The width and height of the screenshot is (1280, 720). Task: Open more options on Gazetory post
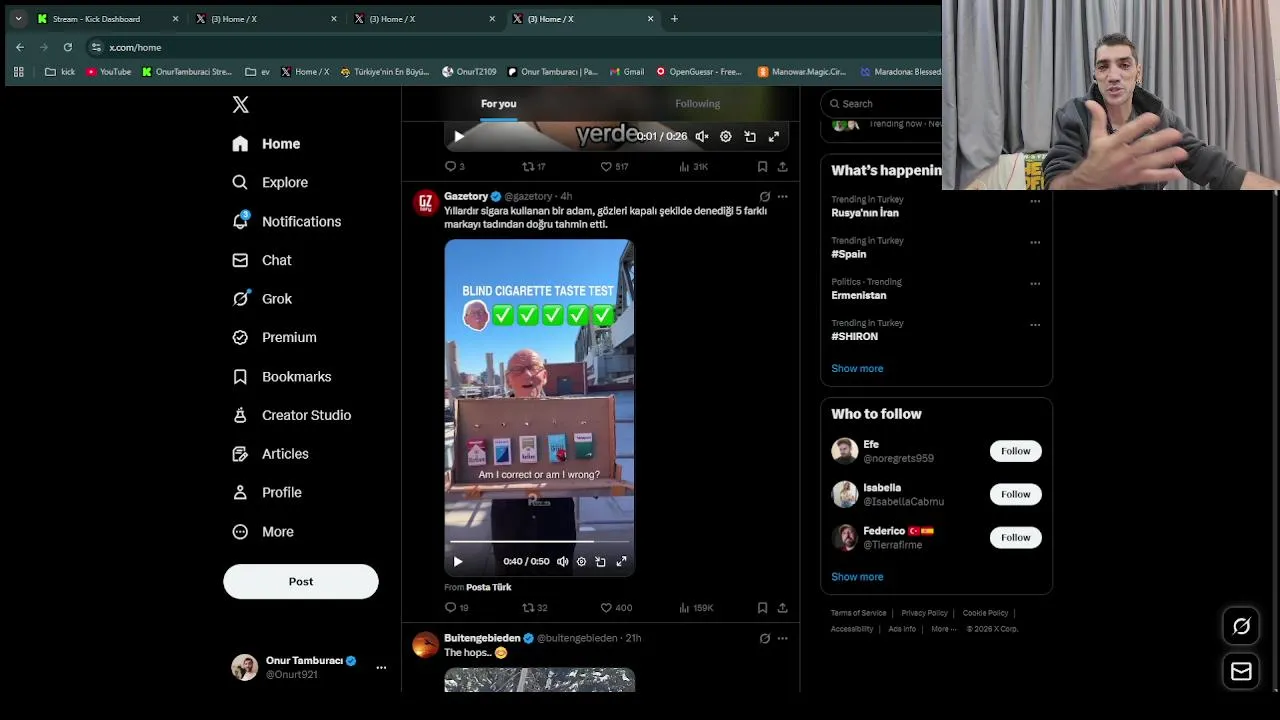pyautogui.click(x=782, y=197)
